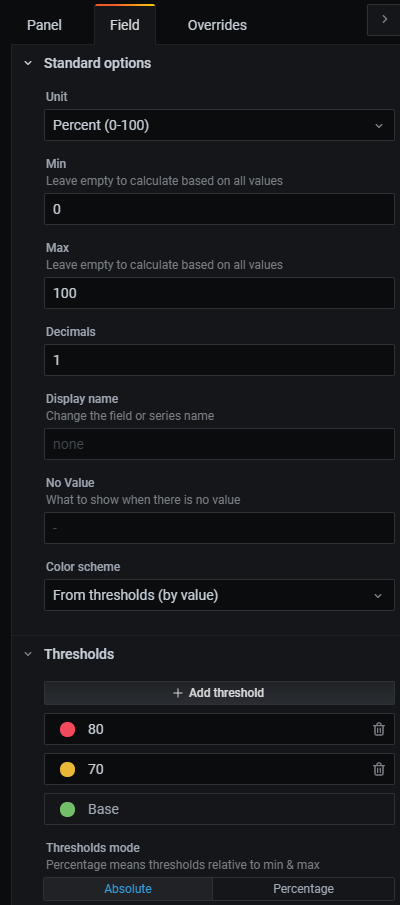Delete the 80 threshold with trash icon
400x905 pixels.
click(x=379, y=729)
